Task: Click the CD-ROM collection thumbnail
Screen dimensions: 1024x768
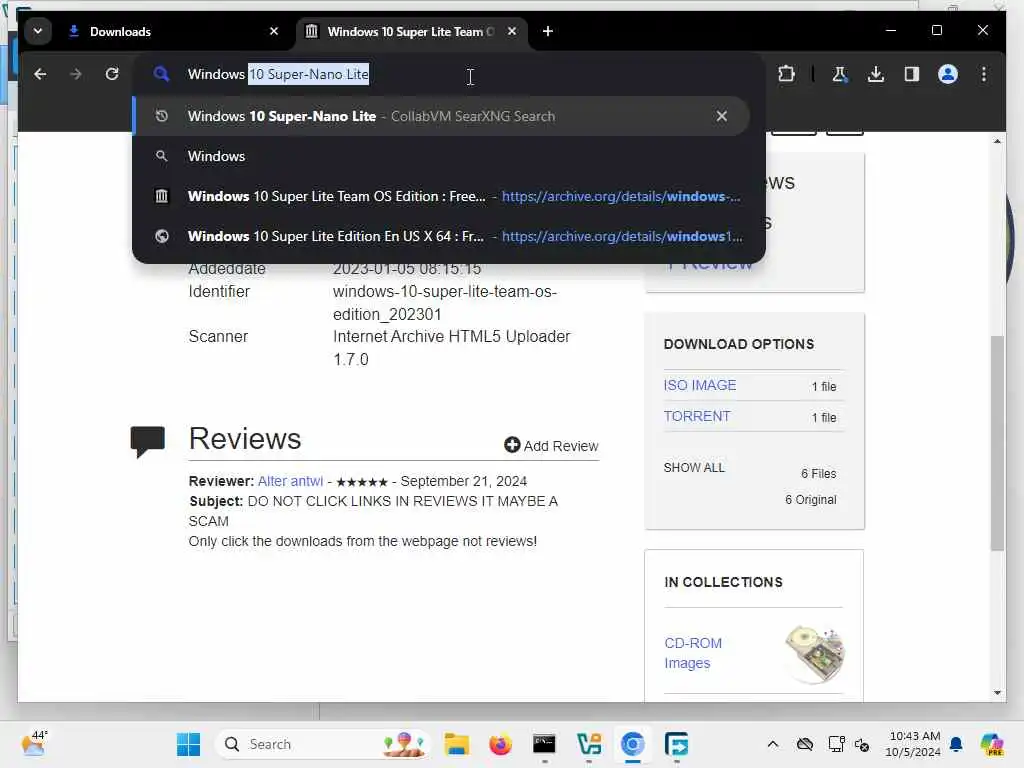Action: [x=814, y=653]
